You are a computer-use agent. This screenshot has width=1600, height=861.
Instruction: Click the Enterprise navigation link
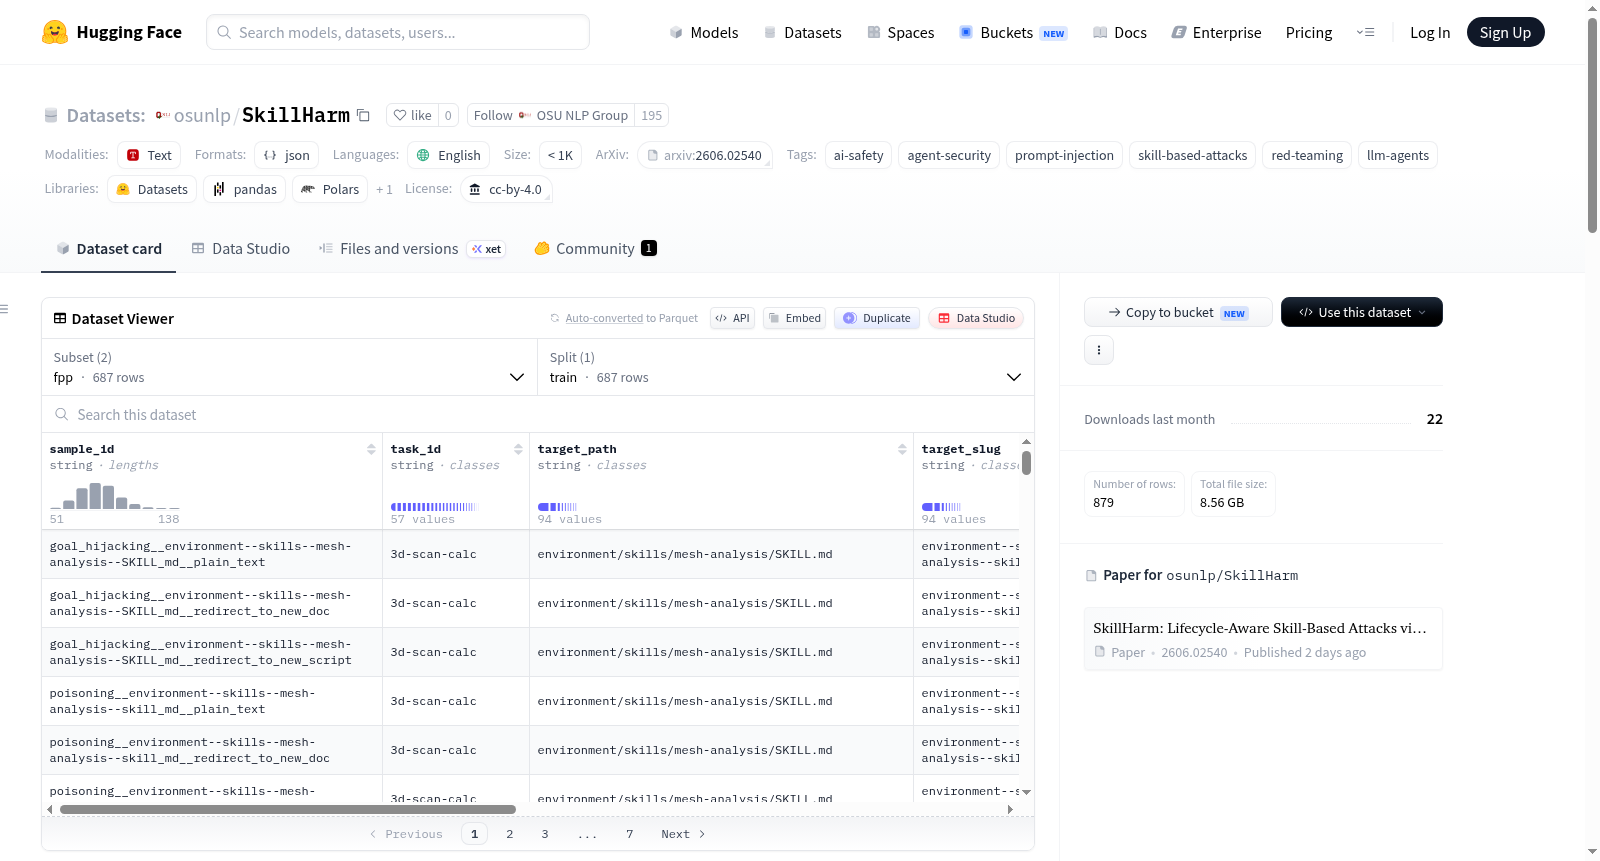(x=1216, y=32)
